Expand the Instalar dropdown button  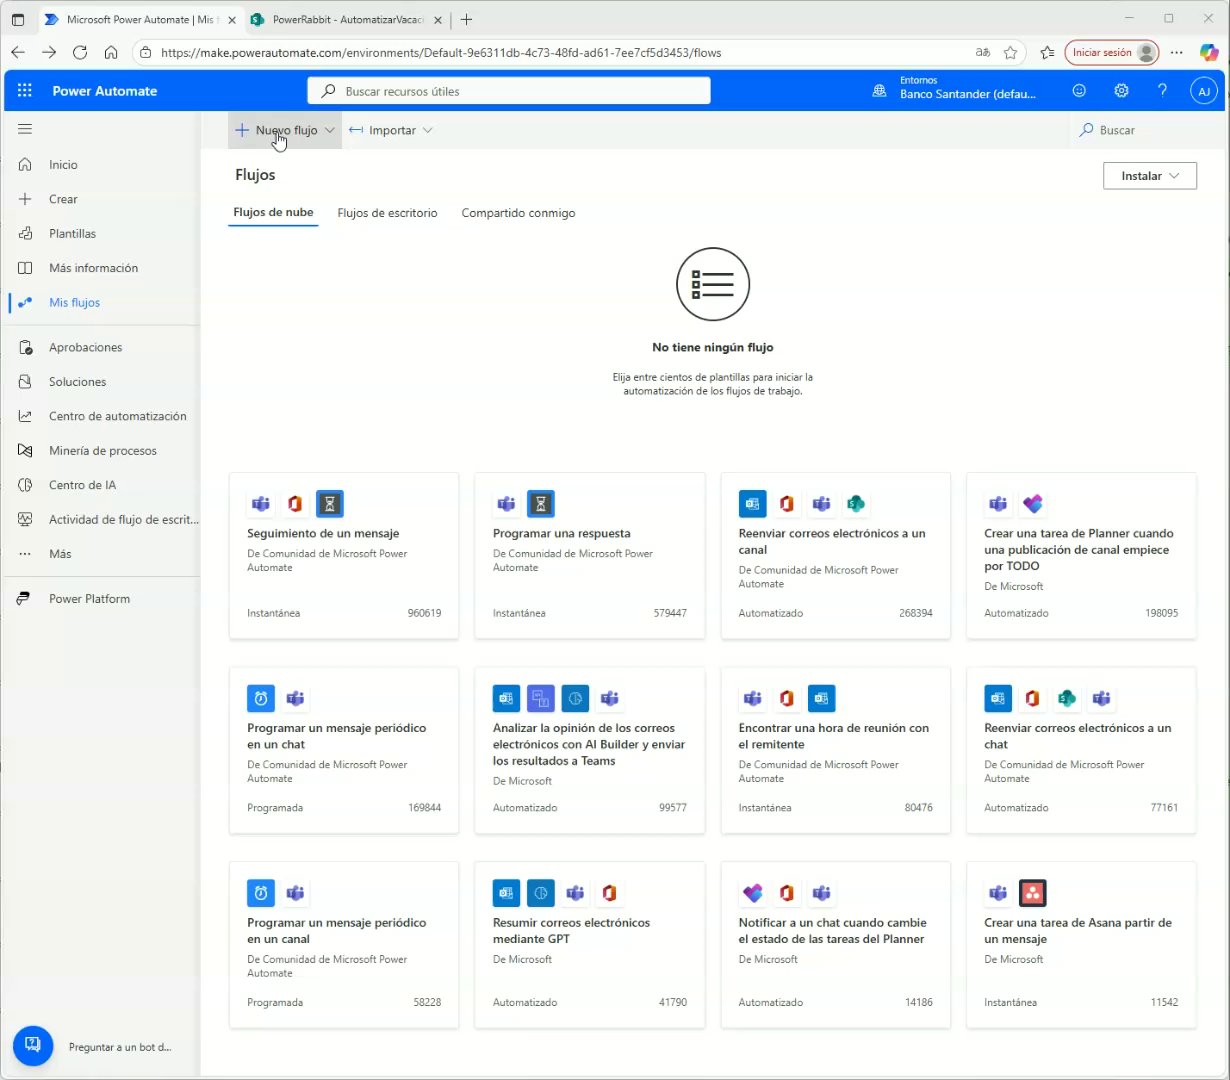(x=1150, y=176)
